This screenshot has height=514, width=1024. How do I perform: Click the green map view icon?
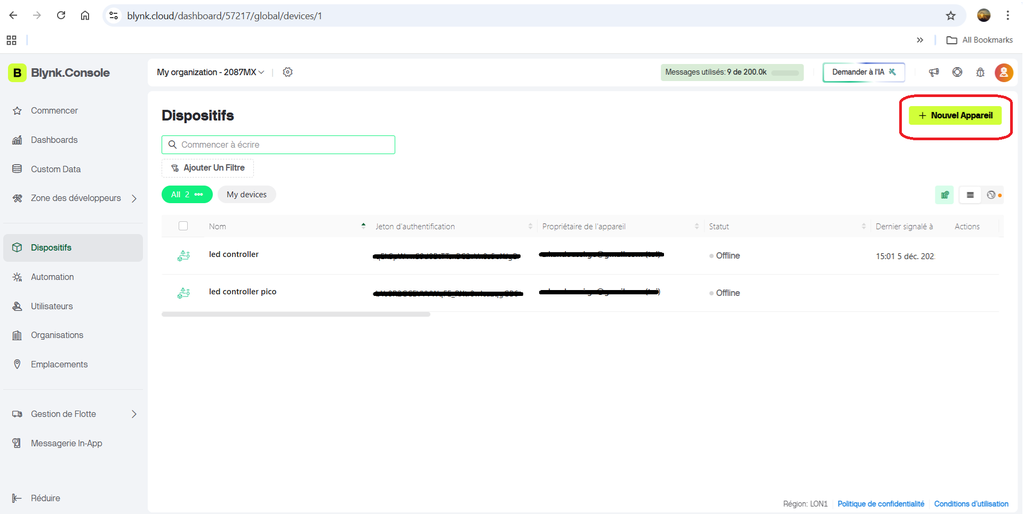pyautogui.click(x=944, y=195)
